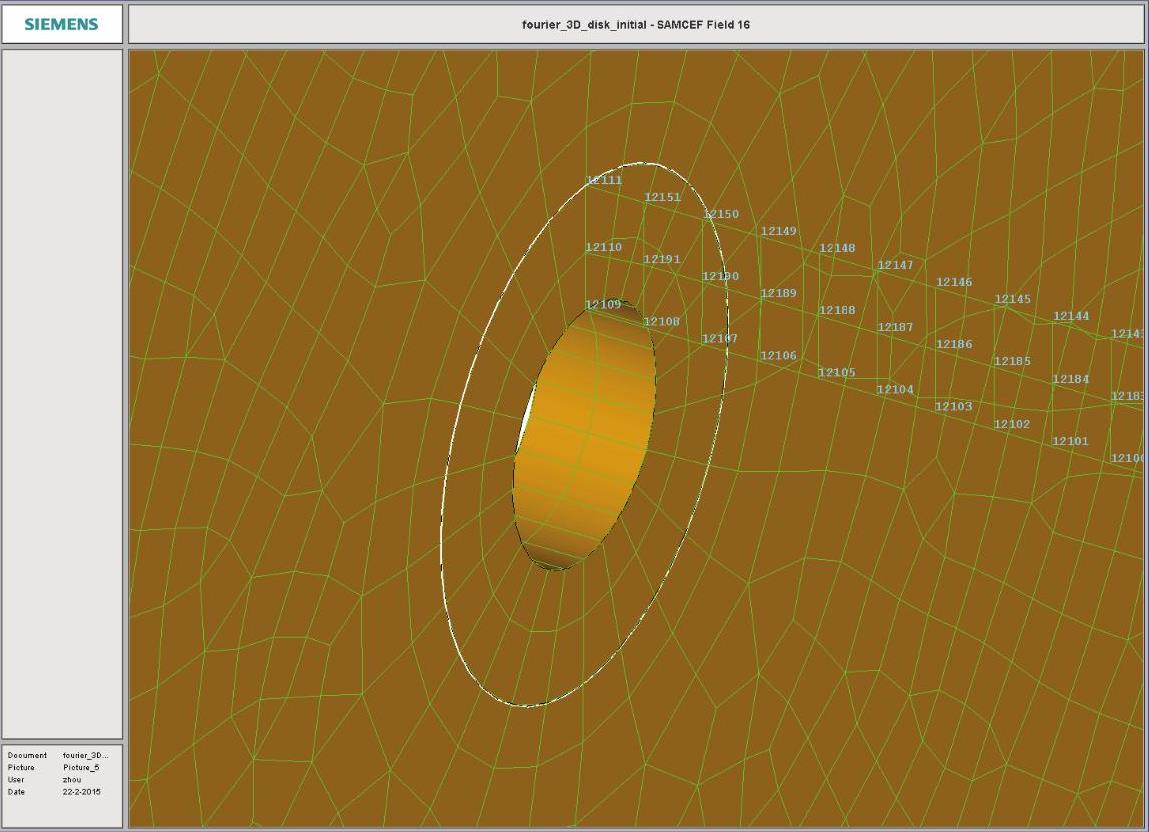Select node label 12147

coord(896,265)
